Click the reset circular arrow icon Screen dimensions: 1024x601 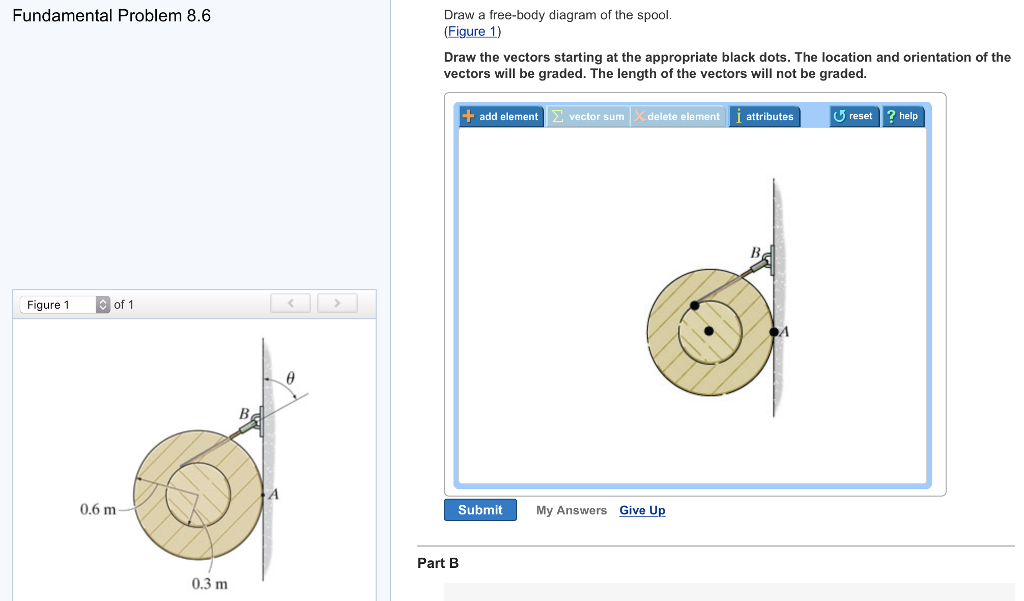click(839, 116)
